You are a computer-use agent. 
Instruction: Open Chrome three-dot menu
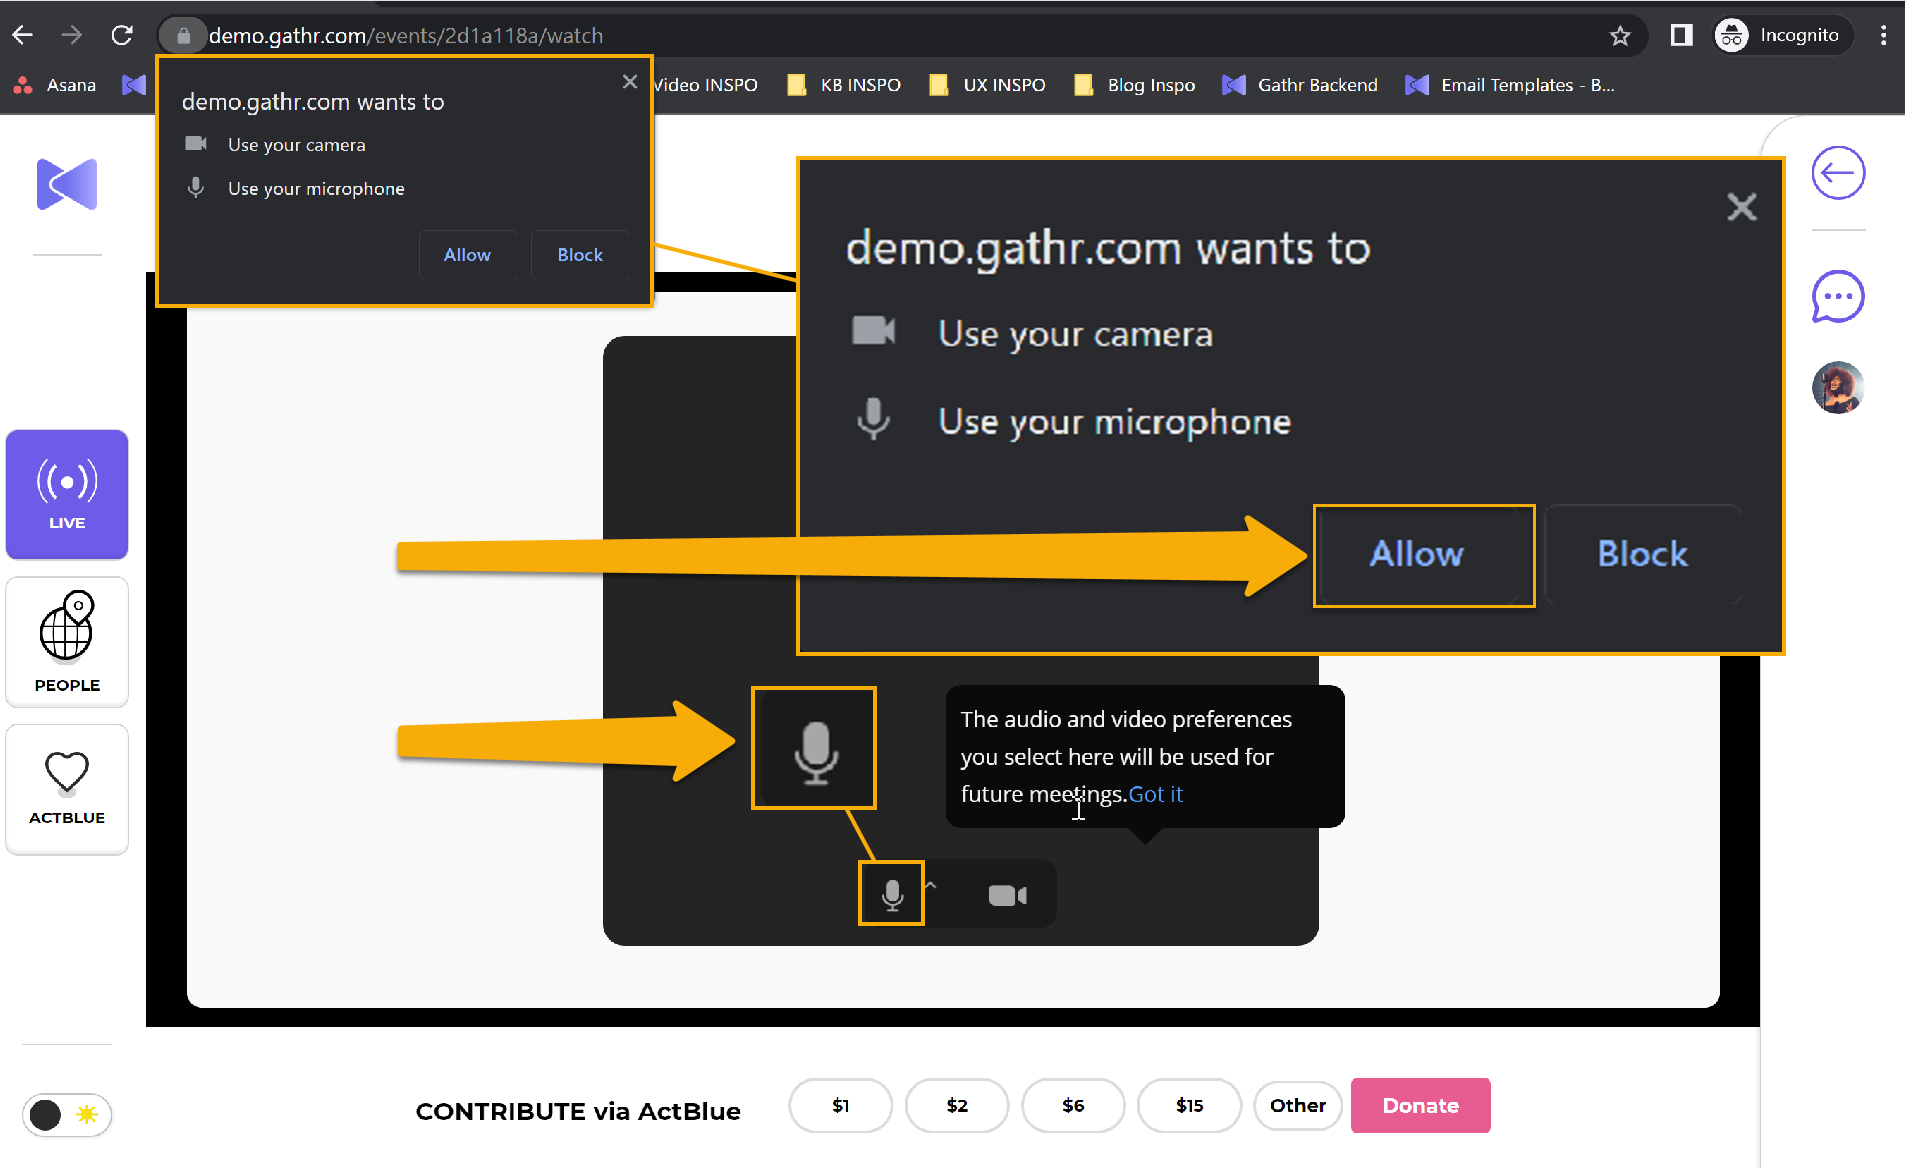(1883, 36)
